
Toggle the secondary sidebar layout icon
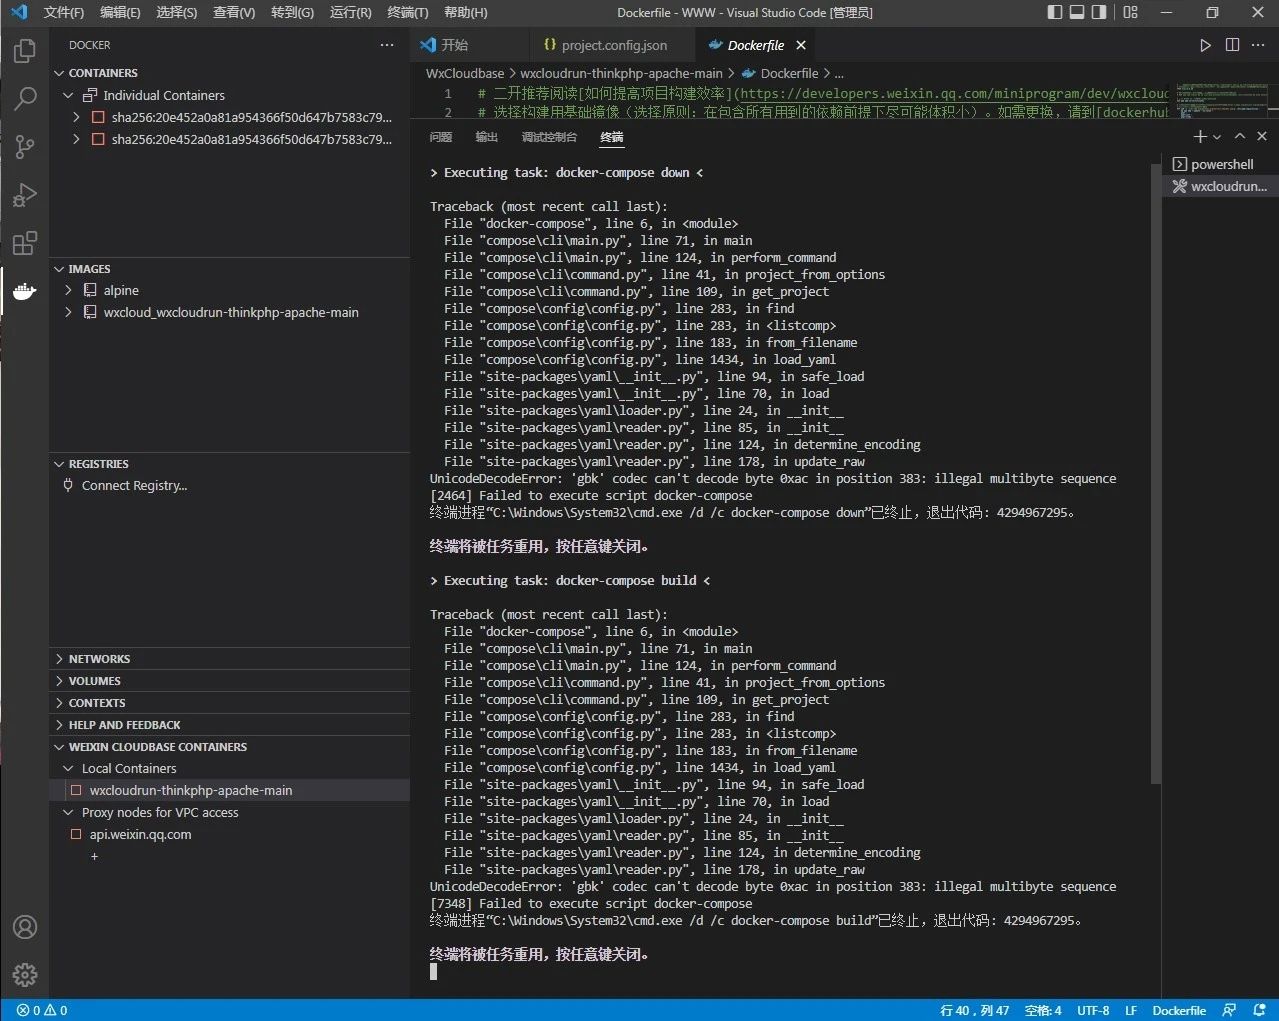pos(1099,12)
